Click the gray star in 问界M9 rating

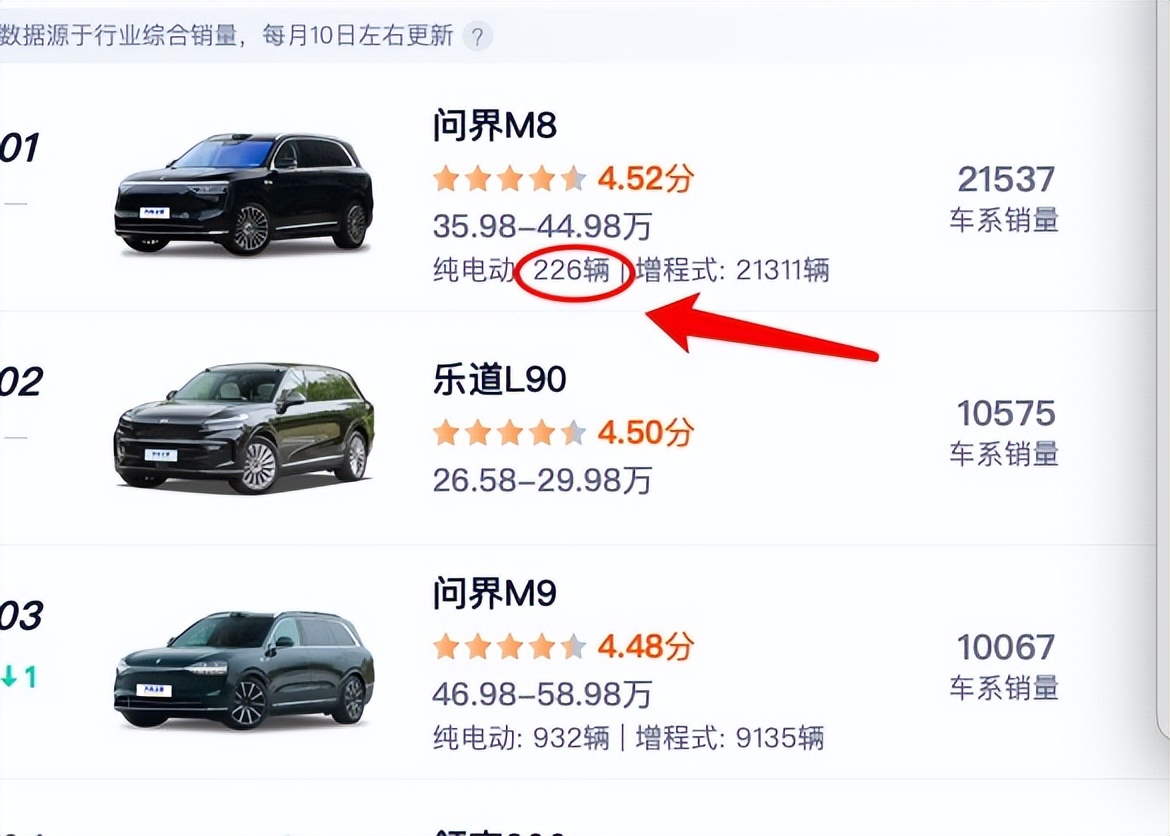pos(574,646)
